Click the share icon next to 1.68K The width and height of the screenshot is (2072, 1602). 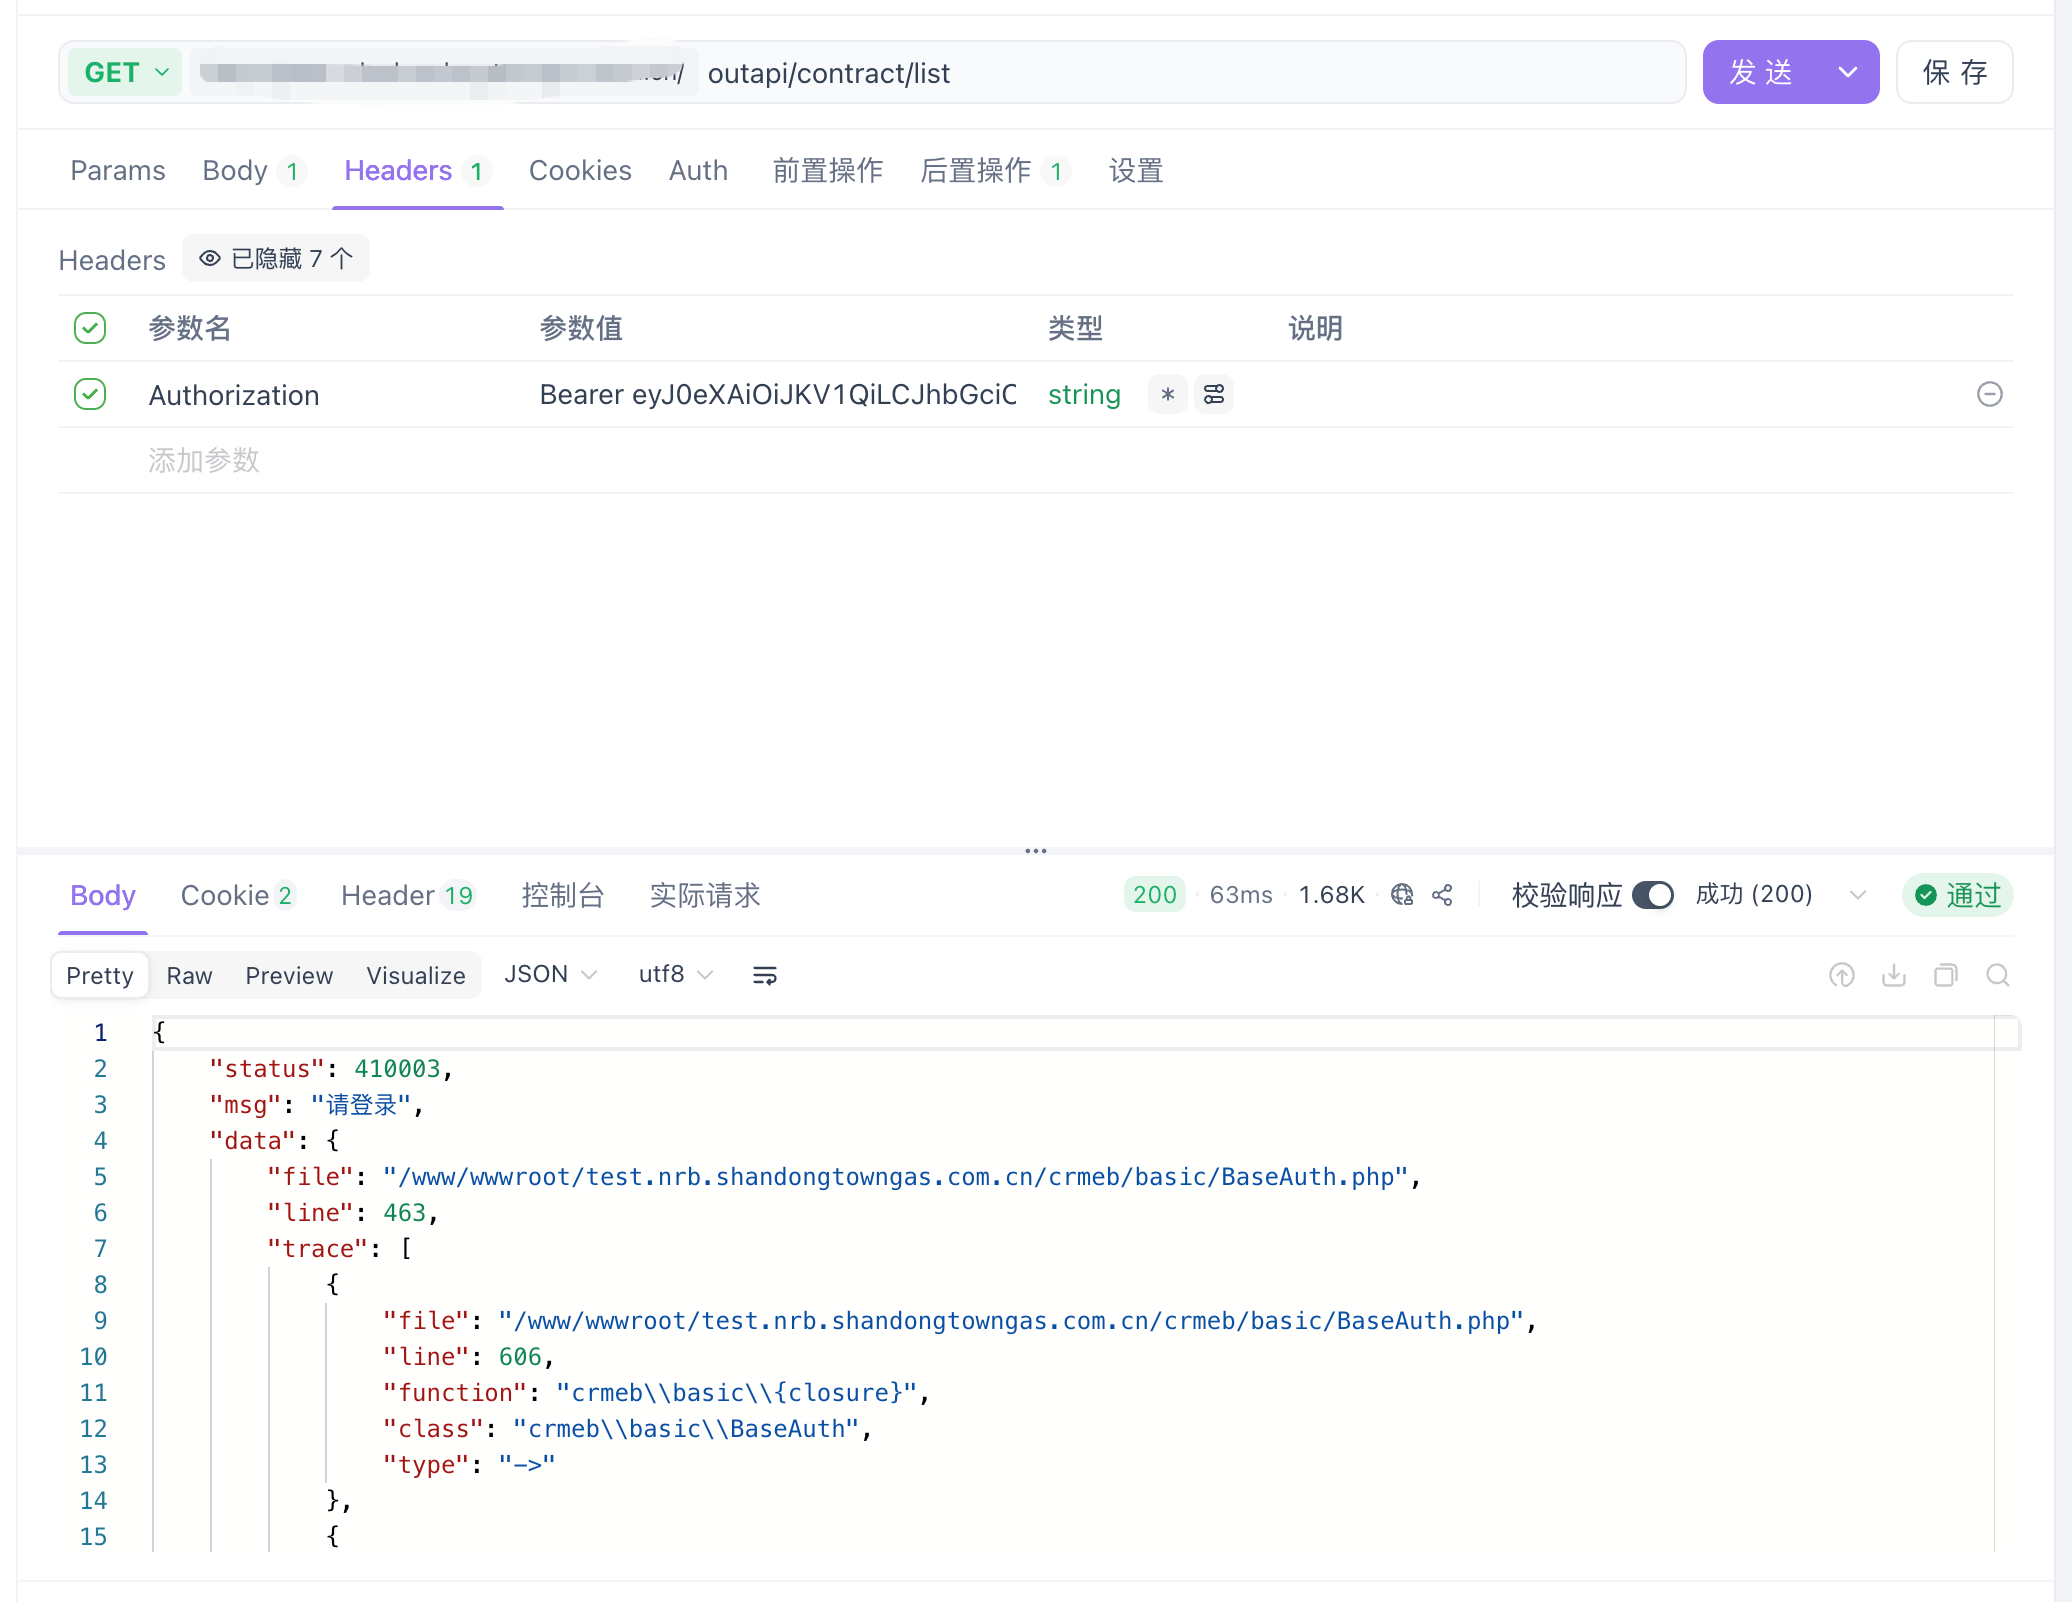pos(1442,895)
